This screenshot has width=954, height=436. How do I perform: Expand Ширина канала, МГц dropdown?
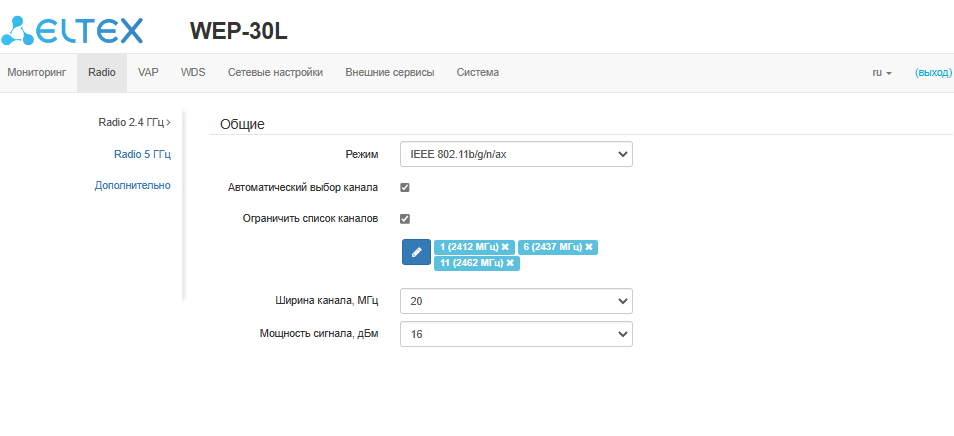click(x=515, y=301)
